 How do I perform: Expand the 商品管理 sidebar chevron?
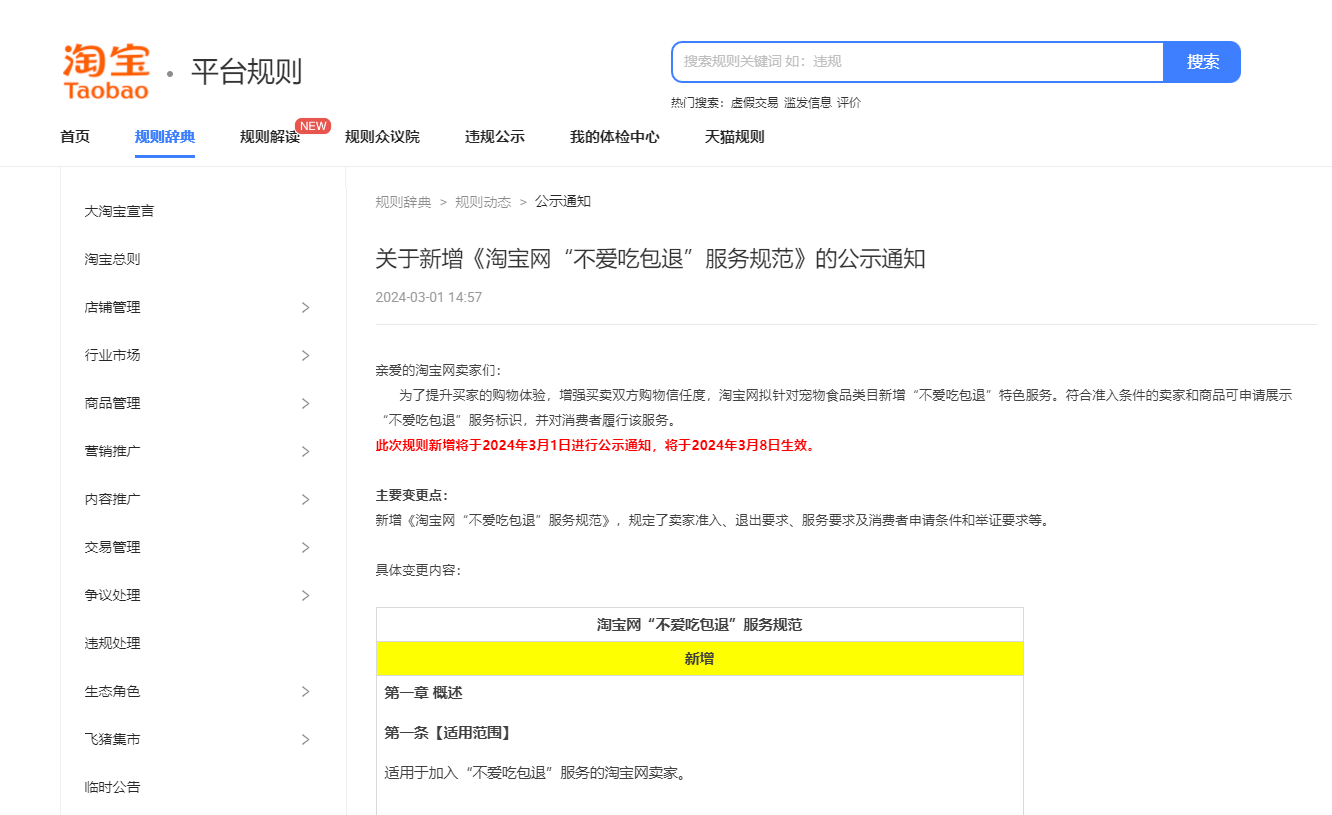[306, 403]
